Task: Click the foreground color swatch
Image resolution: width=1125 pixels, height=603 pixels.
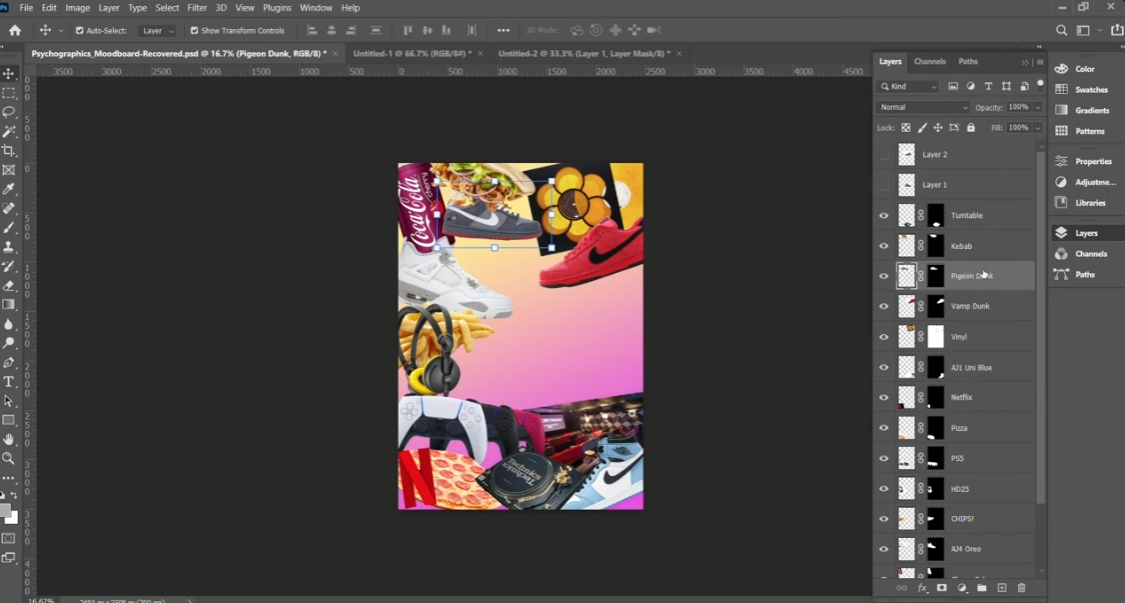Action: coord(5,511)
